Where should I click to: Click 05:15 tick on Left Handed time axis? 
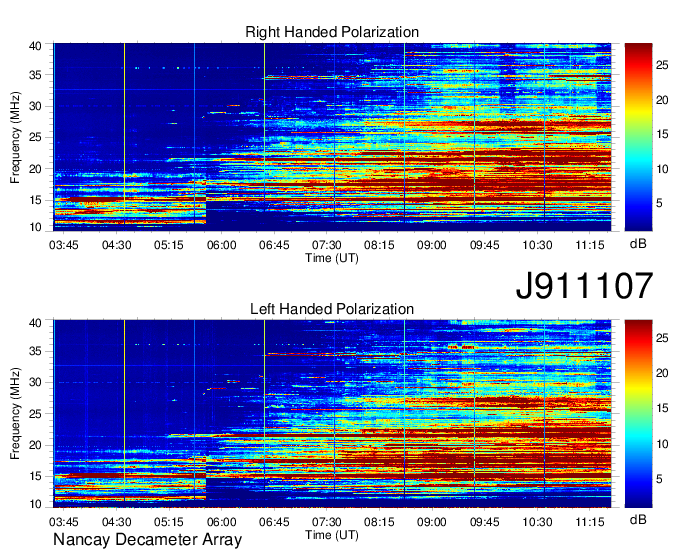[x=169, y=522]
